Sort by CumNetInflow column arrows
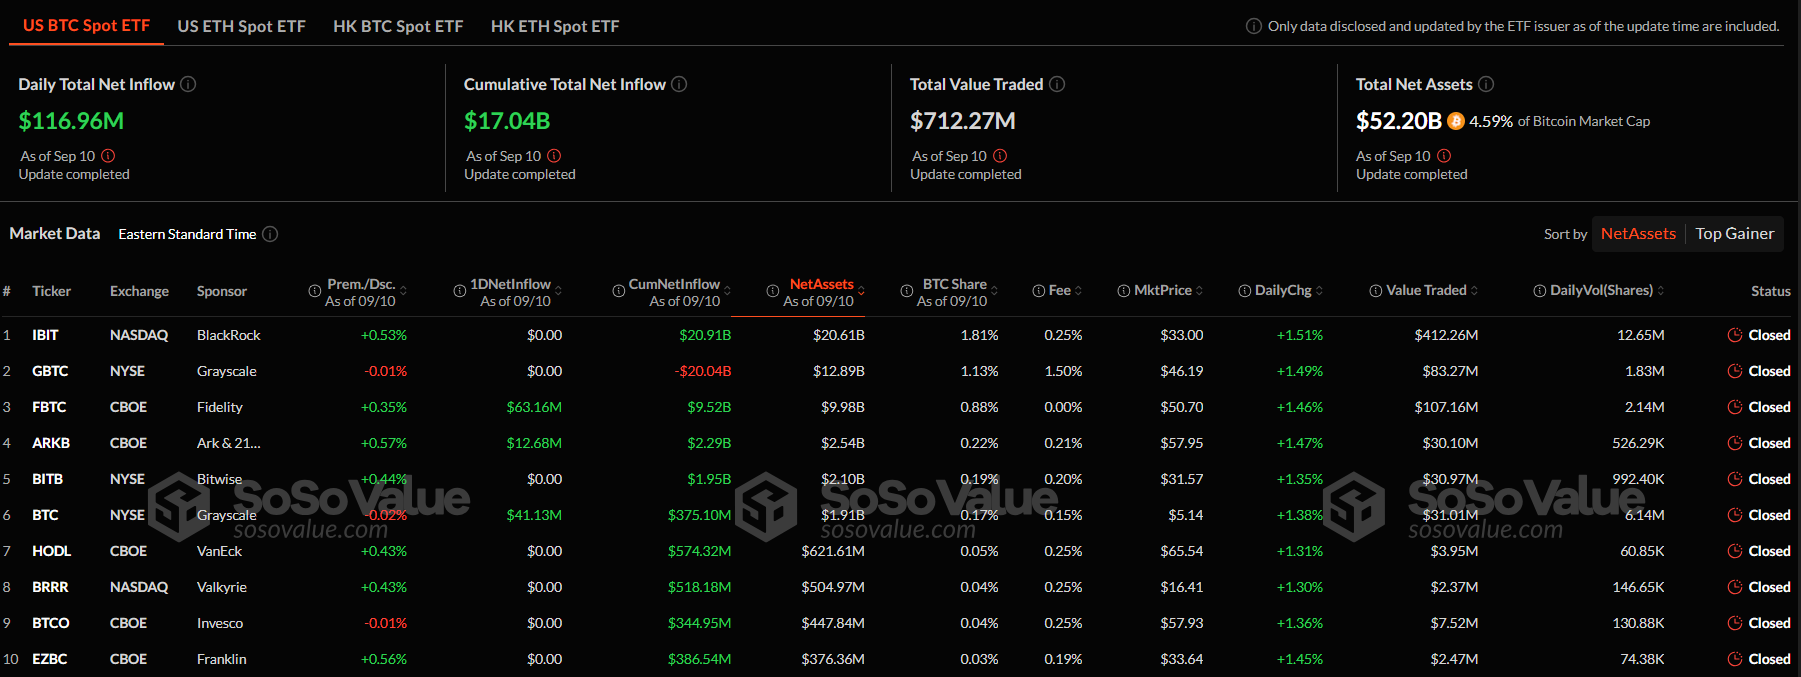 [x=728, y=291]
